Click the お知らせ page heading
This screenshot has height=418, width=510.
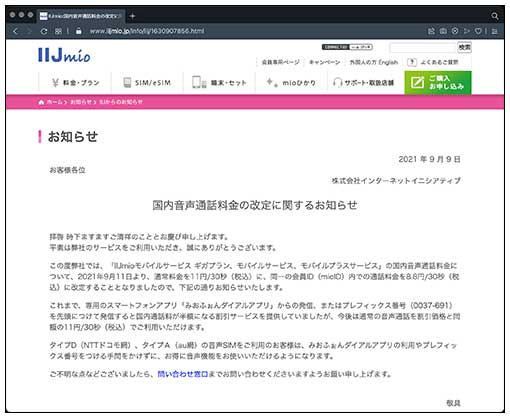73,137
